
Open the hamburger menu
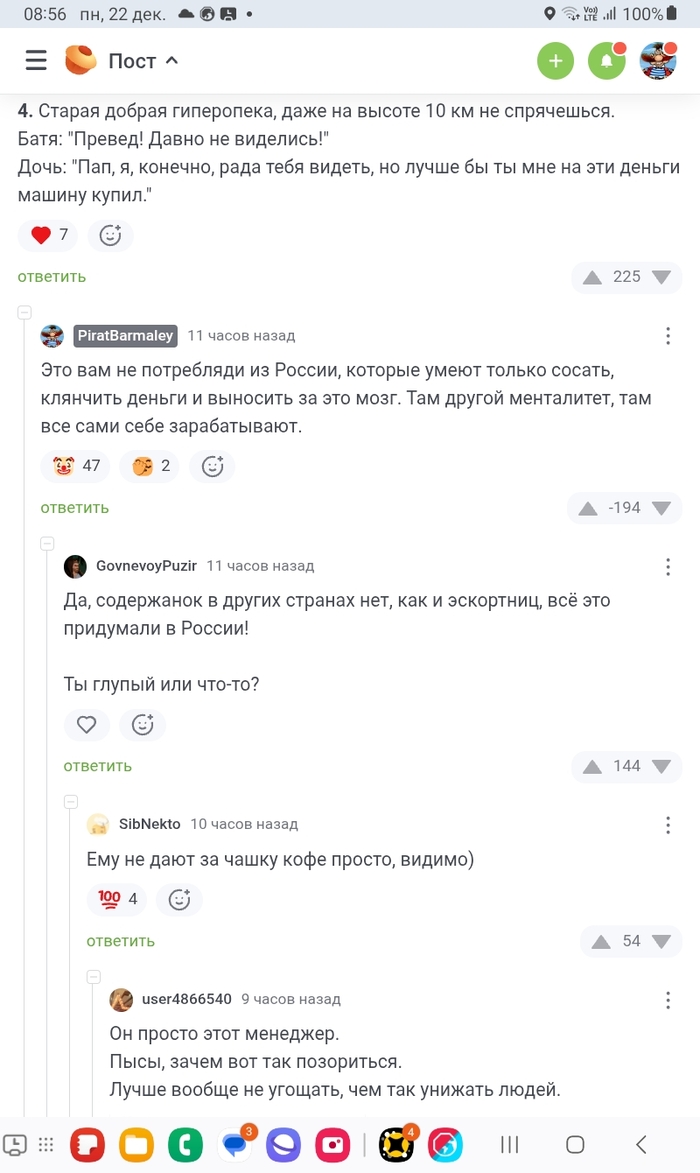tap(36, 61)
